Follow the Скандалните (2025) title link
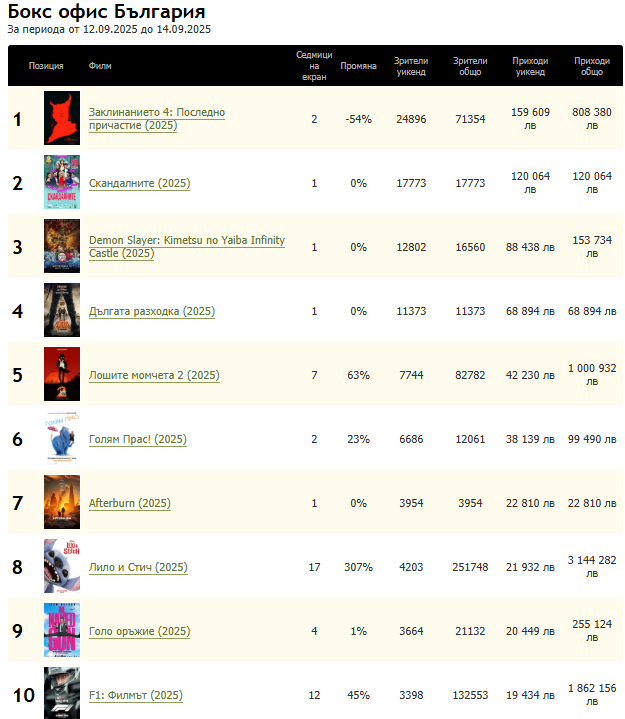Image resolution: width=625 pixels, height=719 pixels. pos(139,184)
